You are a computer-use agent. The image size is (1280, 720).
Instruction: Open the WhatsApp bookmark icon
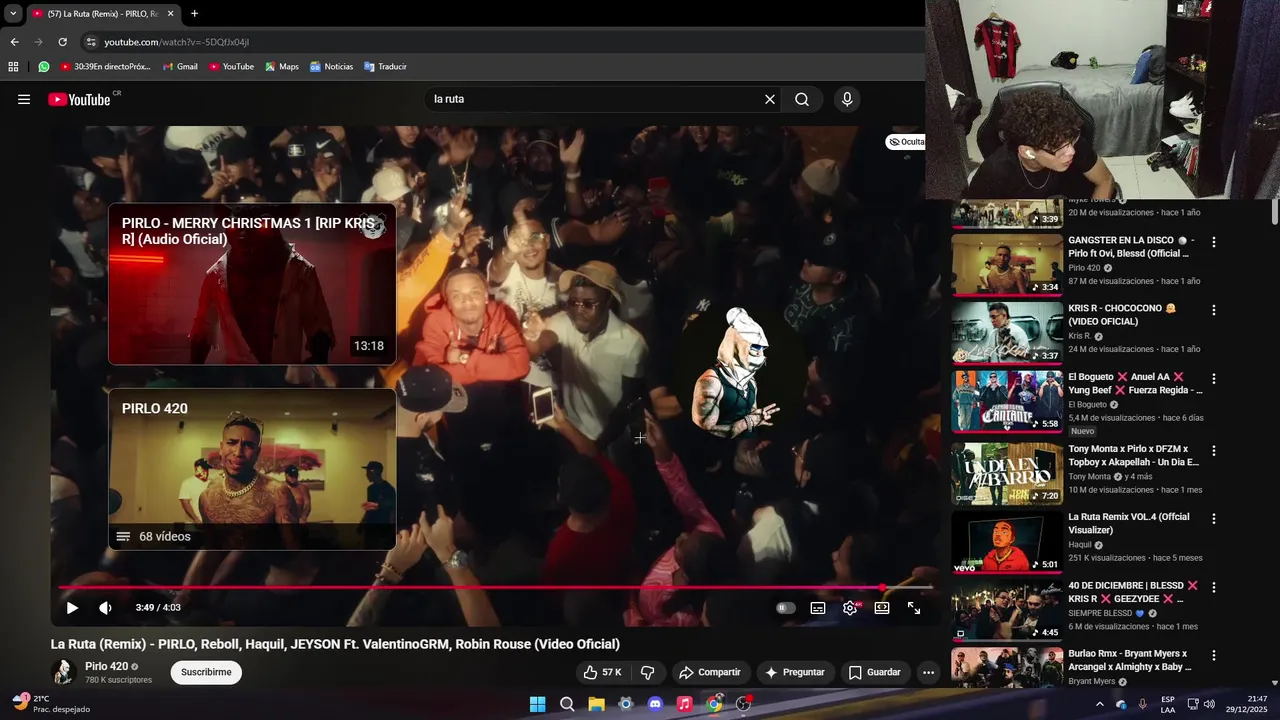pos(44,67)
